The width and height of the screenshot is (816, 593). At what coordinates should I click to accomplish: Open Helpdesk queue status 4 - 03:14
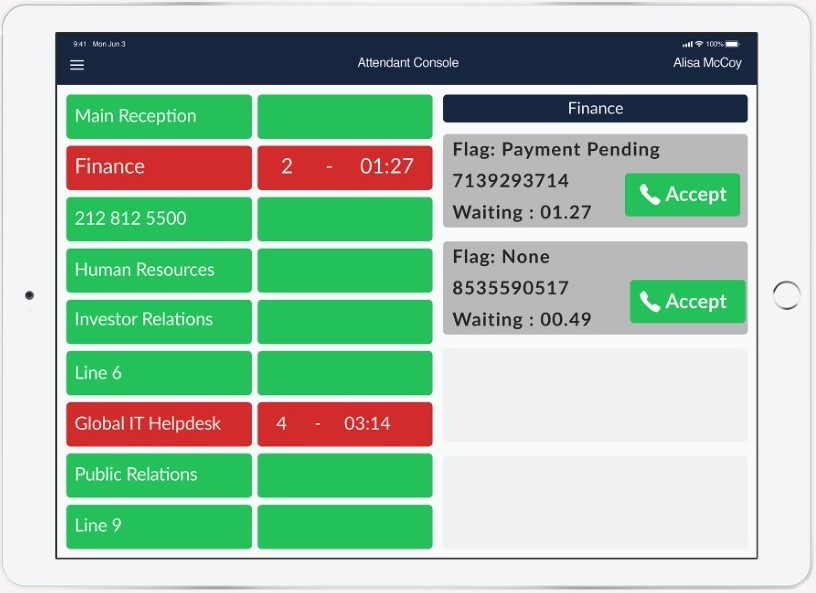345,424
